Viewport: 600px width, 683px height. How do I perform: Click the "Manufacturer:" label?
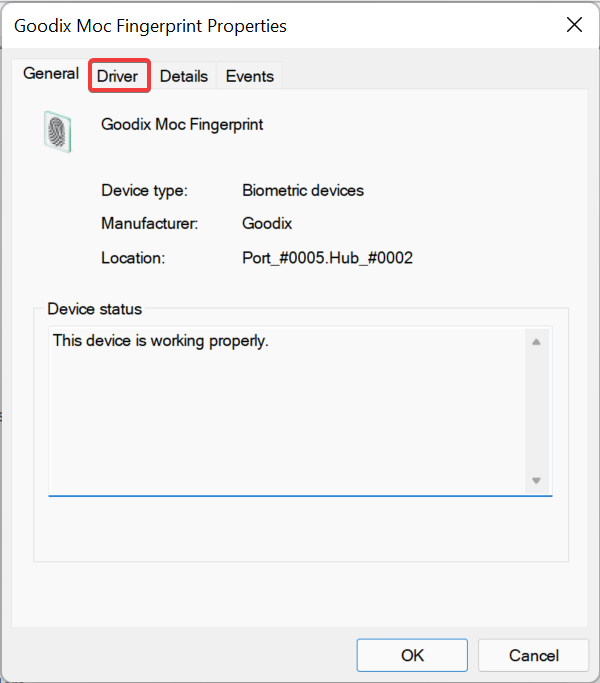point(149,223)
